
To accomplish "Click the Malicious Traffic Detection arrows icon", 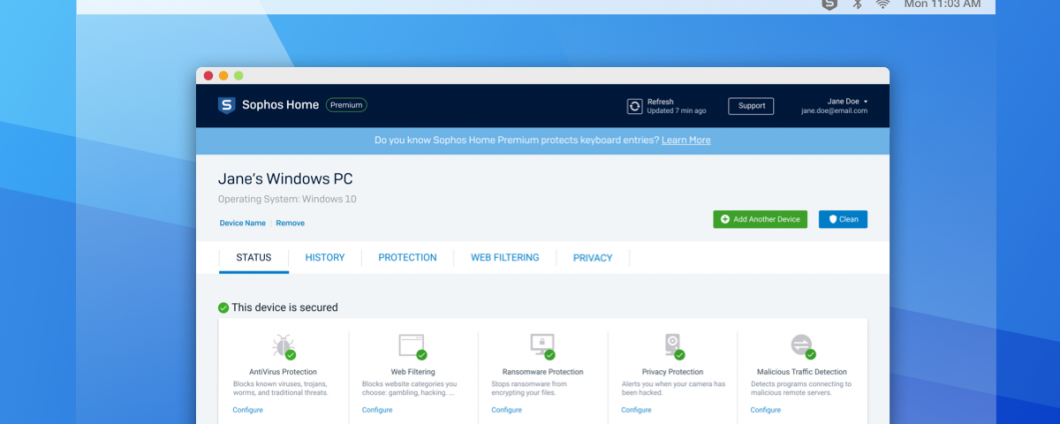I will point(802,346).
